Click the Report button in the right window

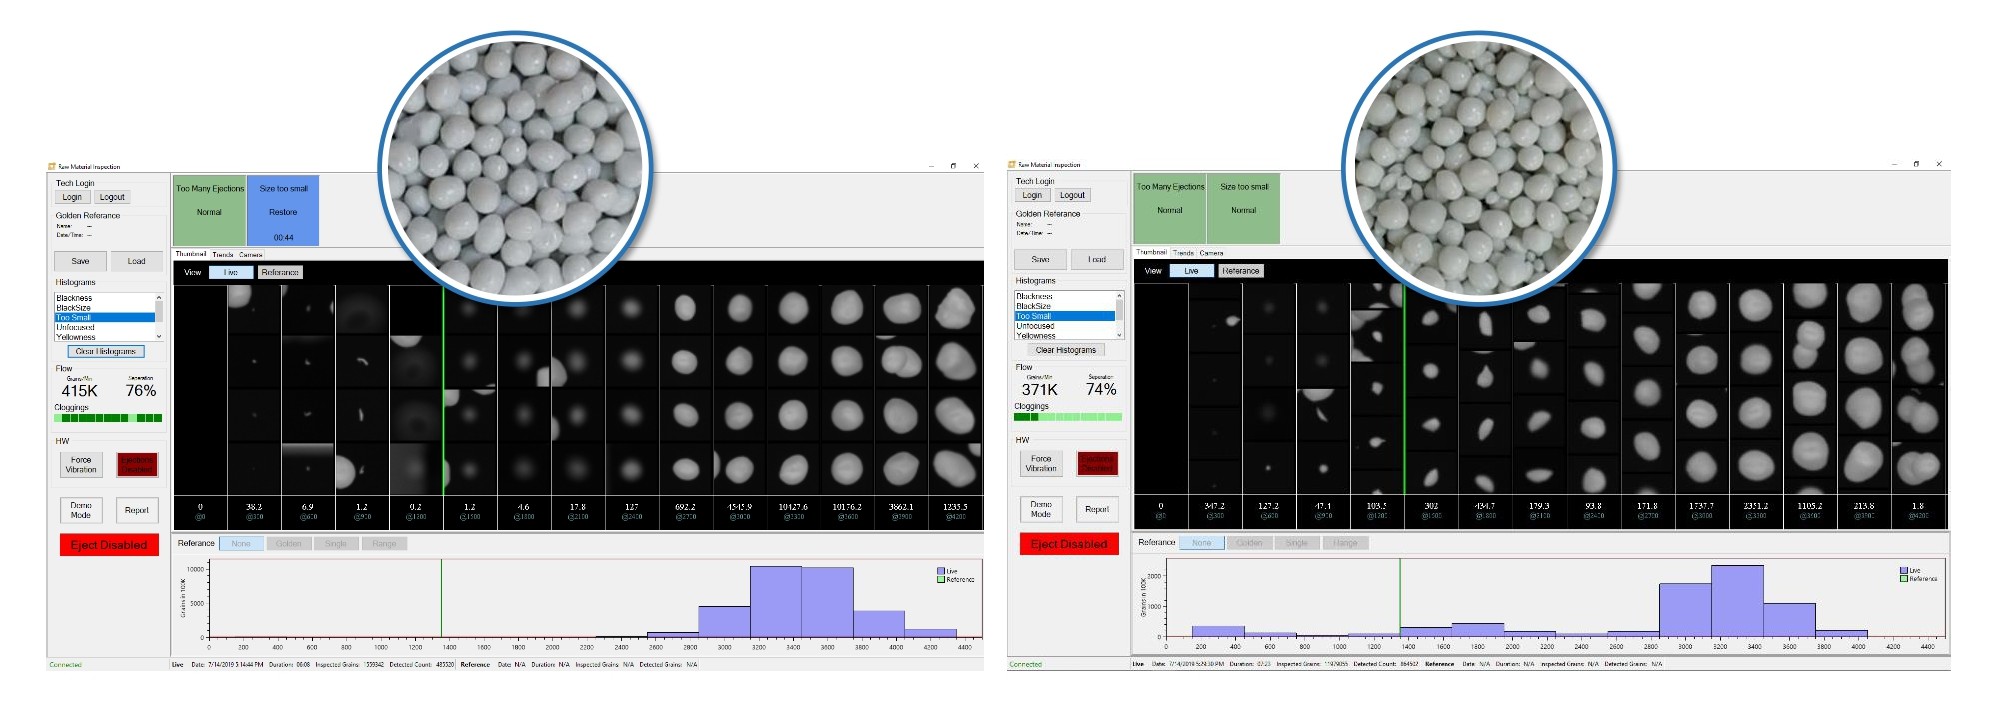pos(1097,509)
